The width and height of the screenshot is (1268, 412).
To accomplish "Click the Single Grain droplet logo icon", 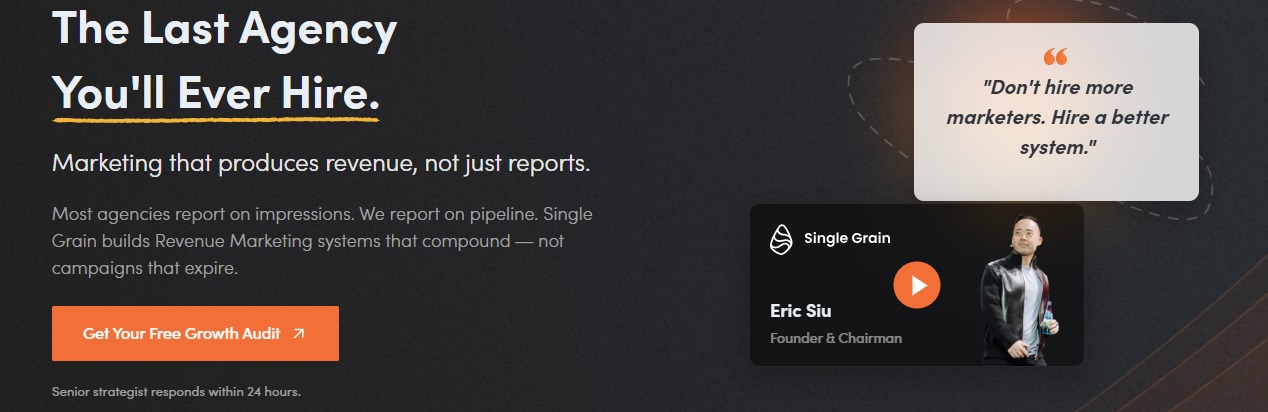I will coord(781,239).
